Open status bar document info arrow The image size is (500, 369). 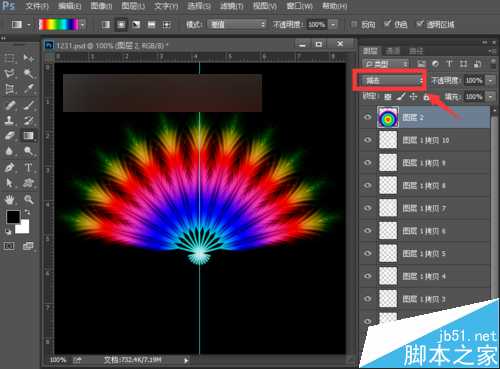[x=186, y=360]
